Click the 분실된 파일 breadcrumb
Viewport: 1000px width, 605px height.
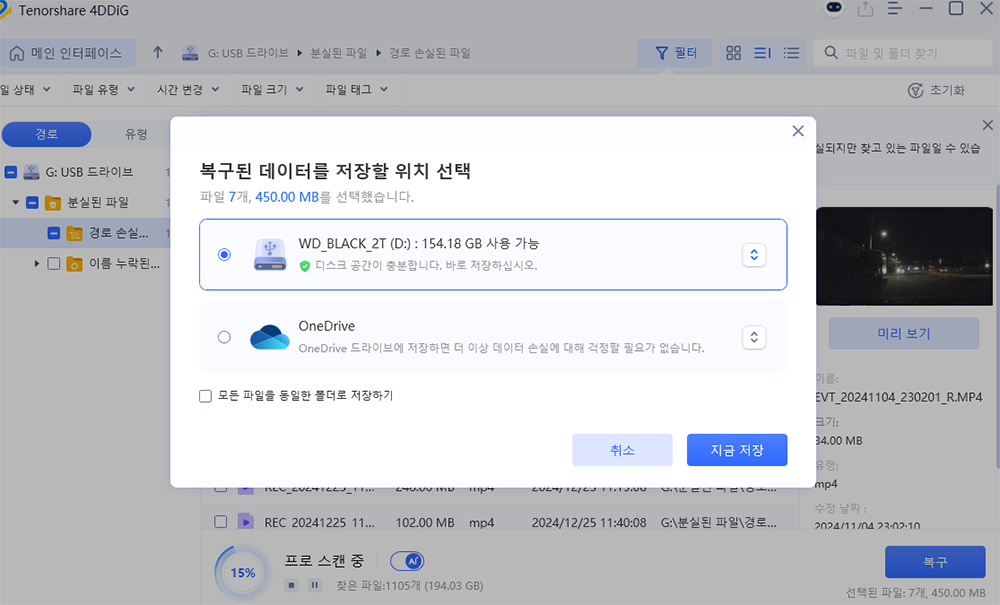[x=339, y=53]
